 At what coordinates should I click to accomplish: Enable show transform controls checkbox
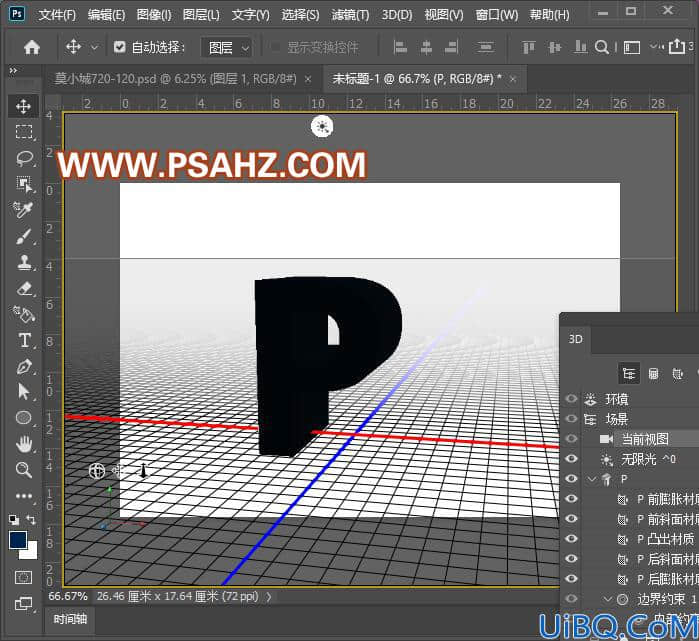click(275, 46)
